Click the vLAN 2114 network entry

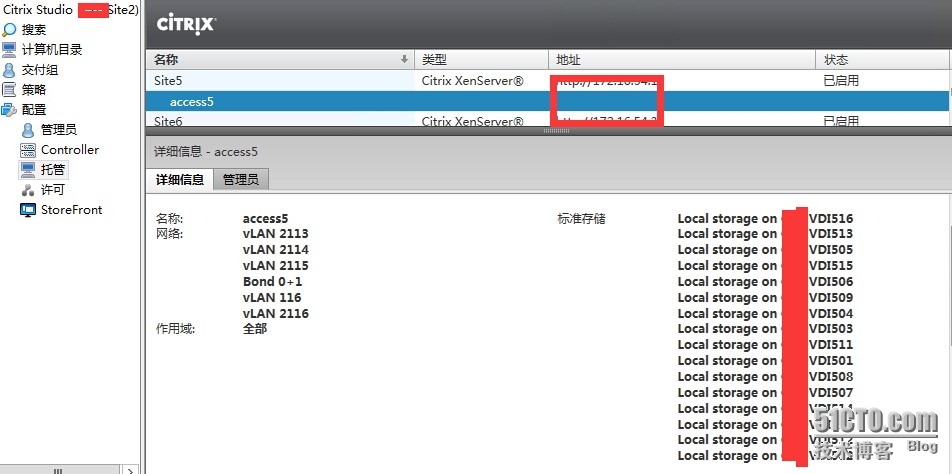[x=276, y=249]
